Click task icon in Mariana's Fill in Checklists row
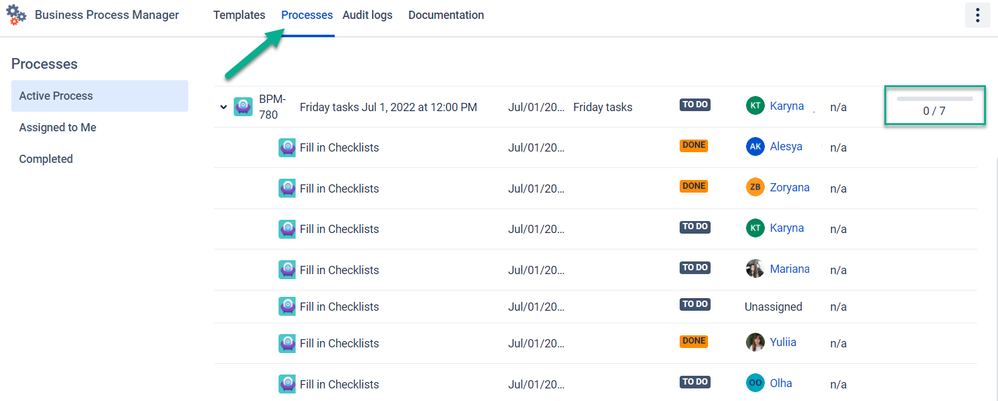 pos(287,270)
